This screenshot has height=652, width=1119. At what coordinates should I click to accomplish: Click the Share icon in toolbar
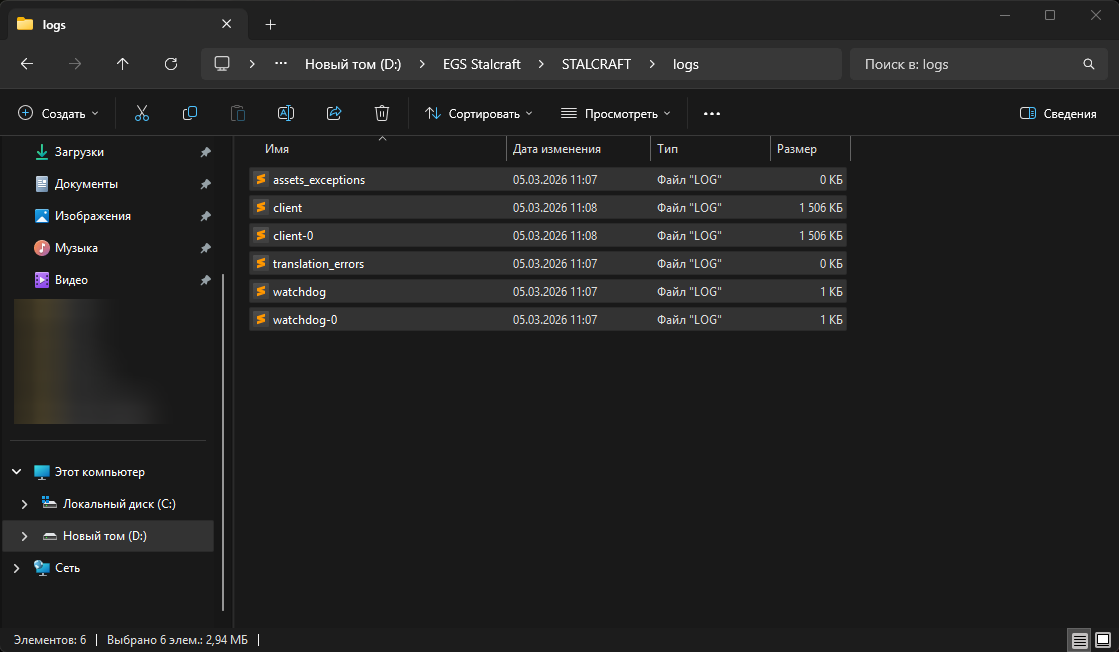pyautogui.click(x=334, y=114)
